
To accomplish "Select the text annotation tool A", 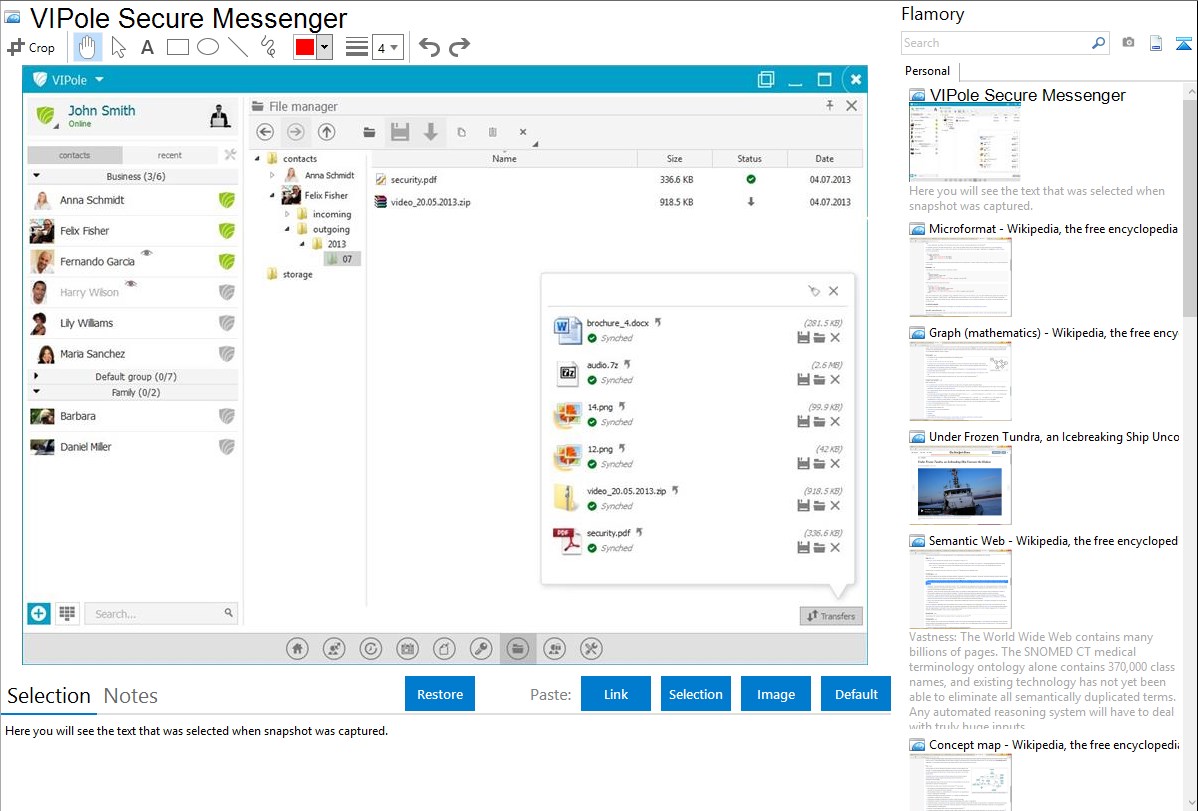I will coord(147,47).
